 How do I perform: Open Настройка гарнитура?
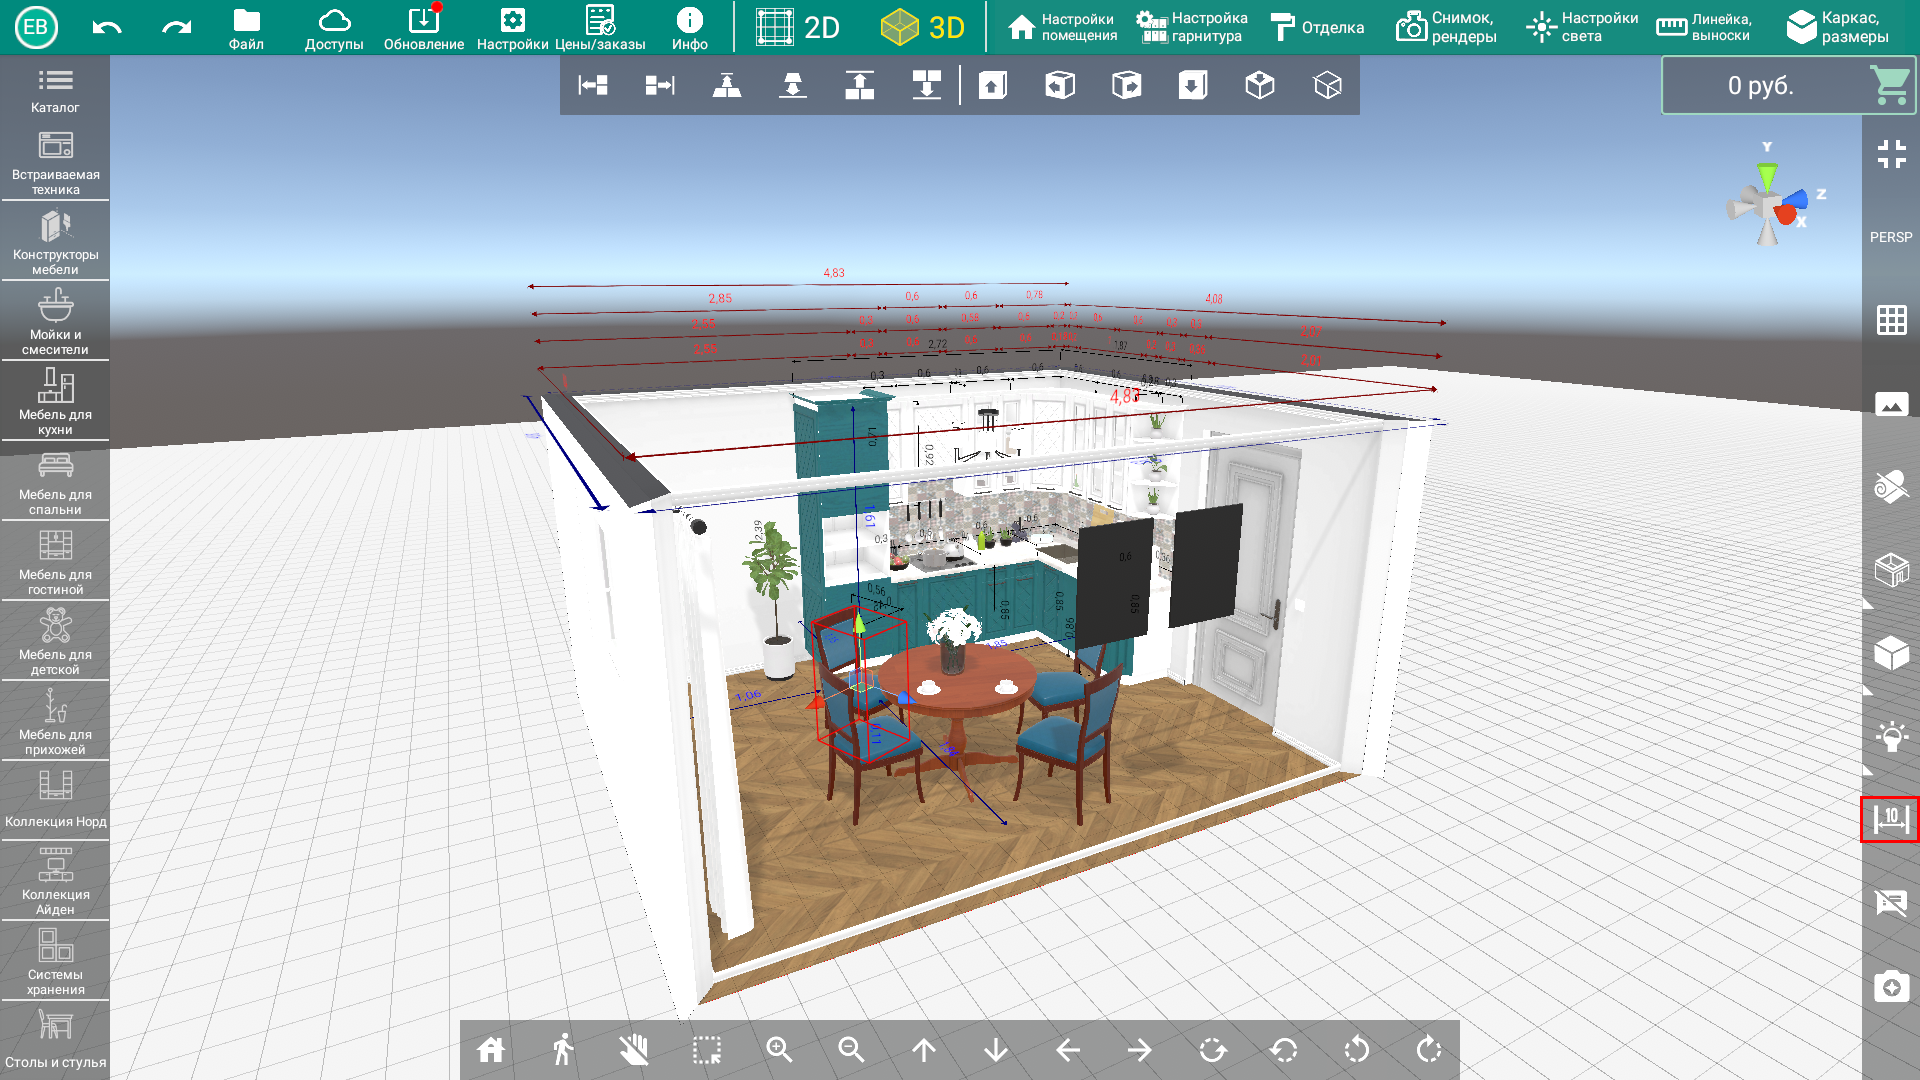click(1192, 27)
